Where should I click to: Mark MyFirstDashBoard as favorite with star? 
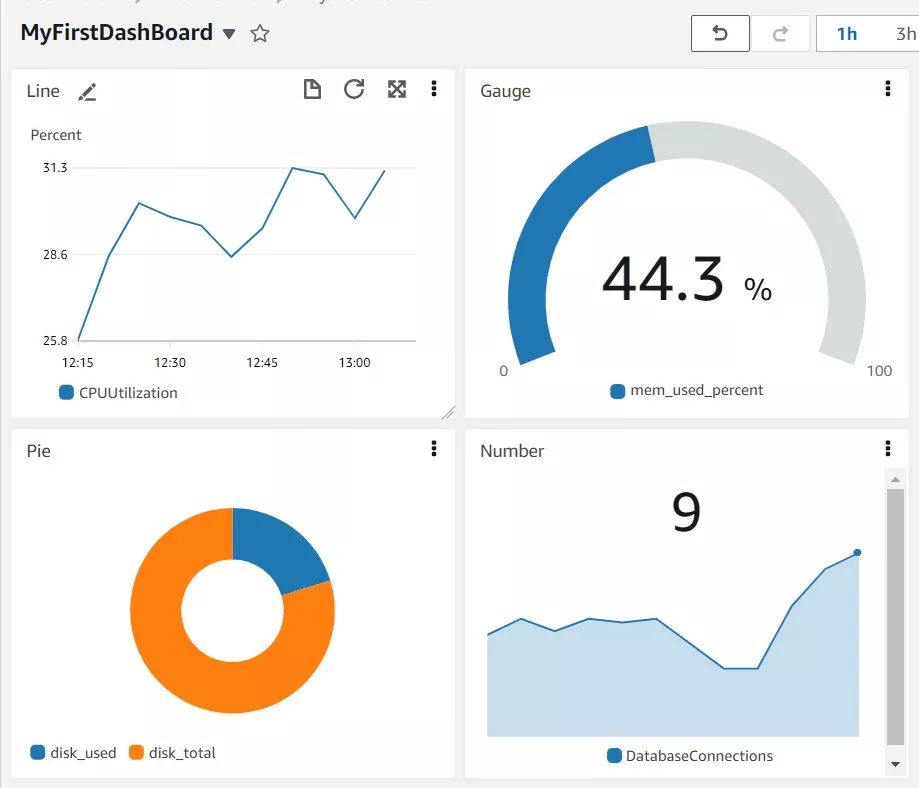(260, 34)
